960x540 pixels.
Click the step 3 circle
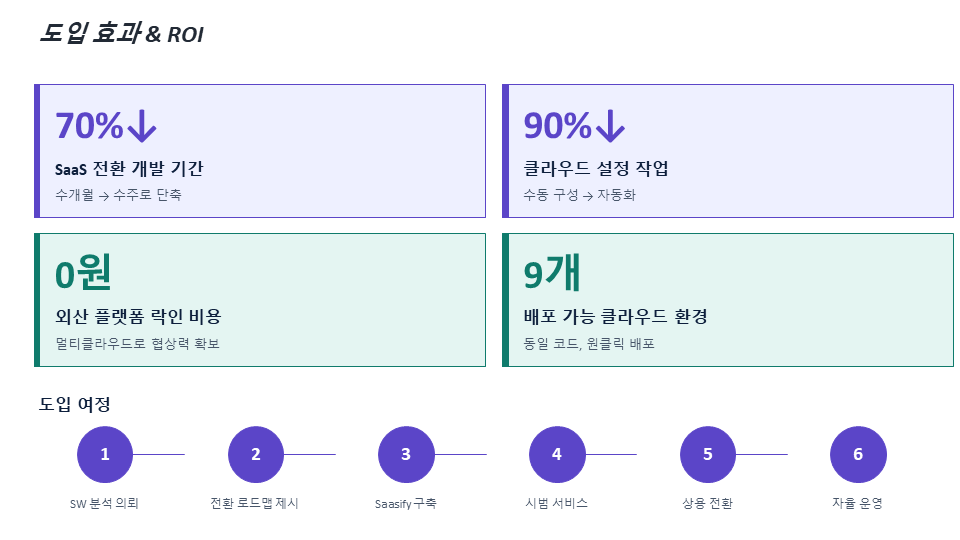pyautogui.click(x=406, y=454)
